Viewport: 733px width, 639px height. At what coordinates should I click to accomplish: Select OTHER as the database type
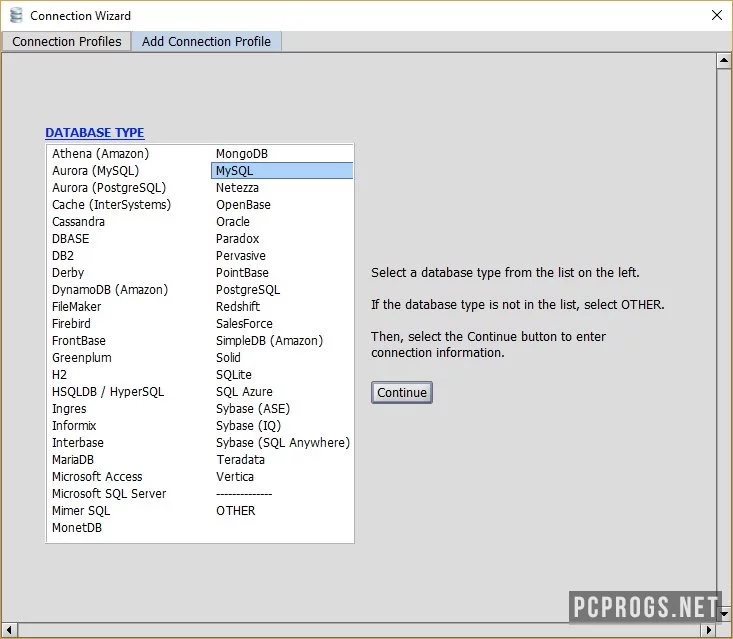pos(236,510)
